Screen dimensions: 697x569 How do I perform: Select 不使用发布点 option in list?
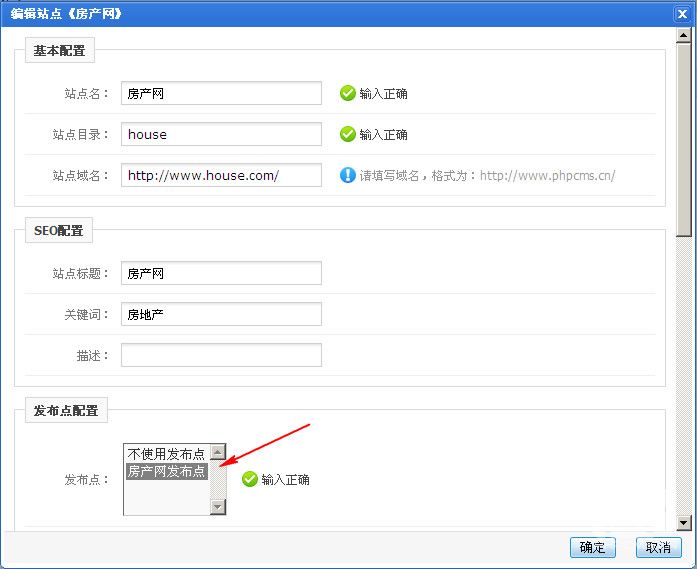[166, 454]
